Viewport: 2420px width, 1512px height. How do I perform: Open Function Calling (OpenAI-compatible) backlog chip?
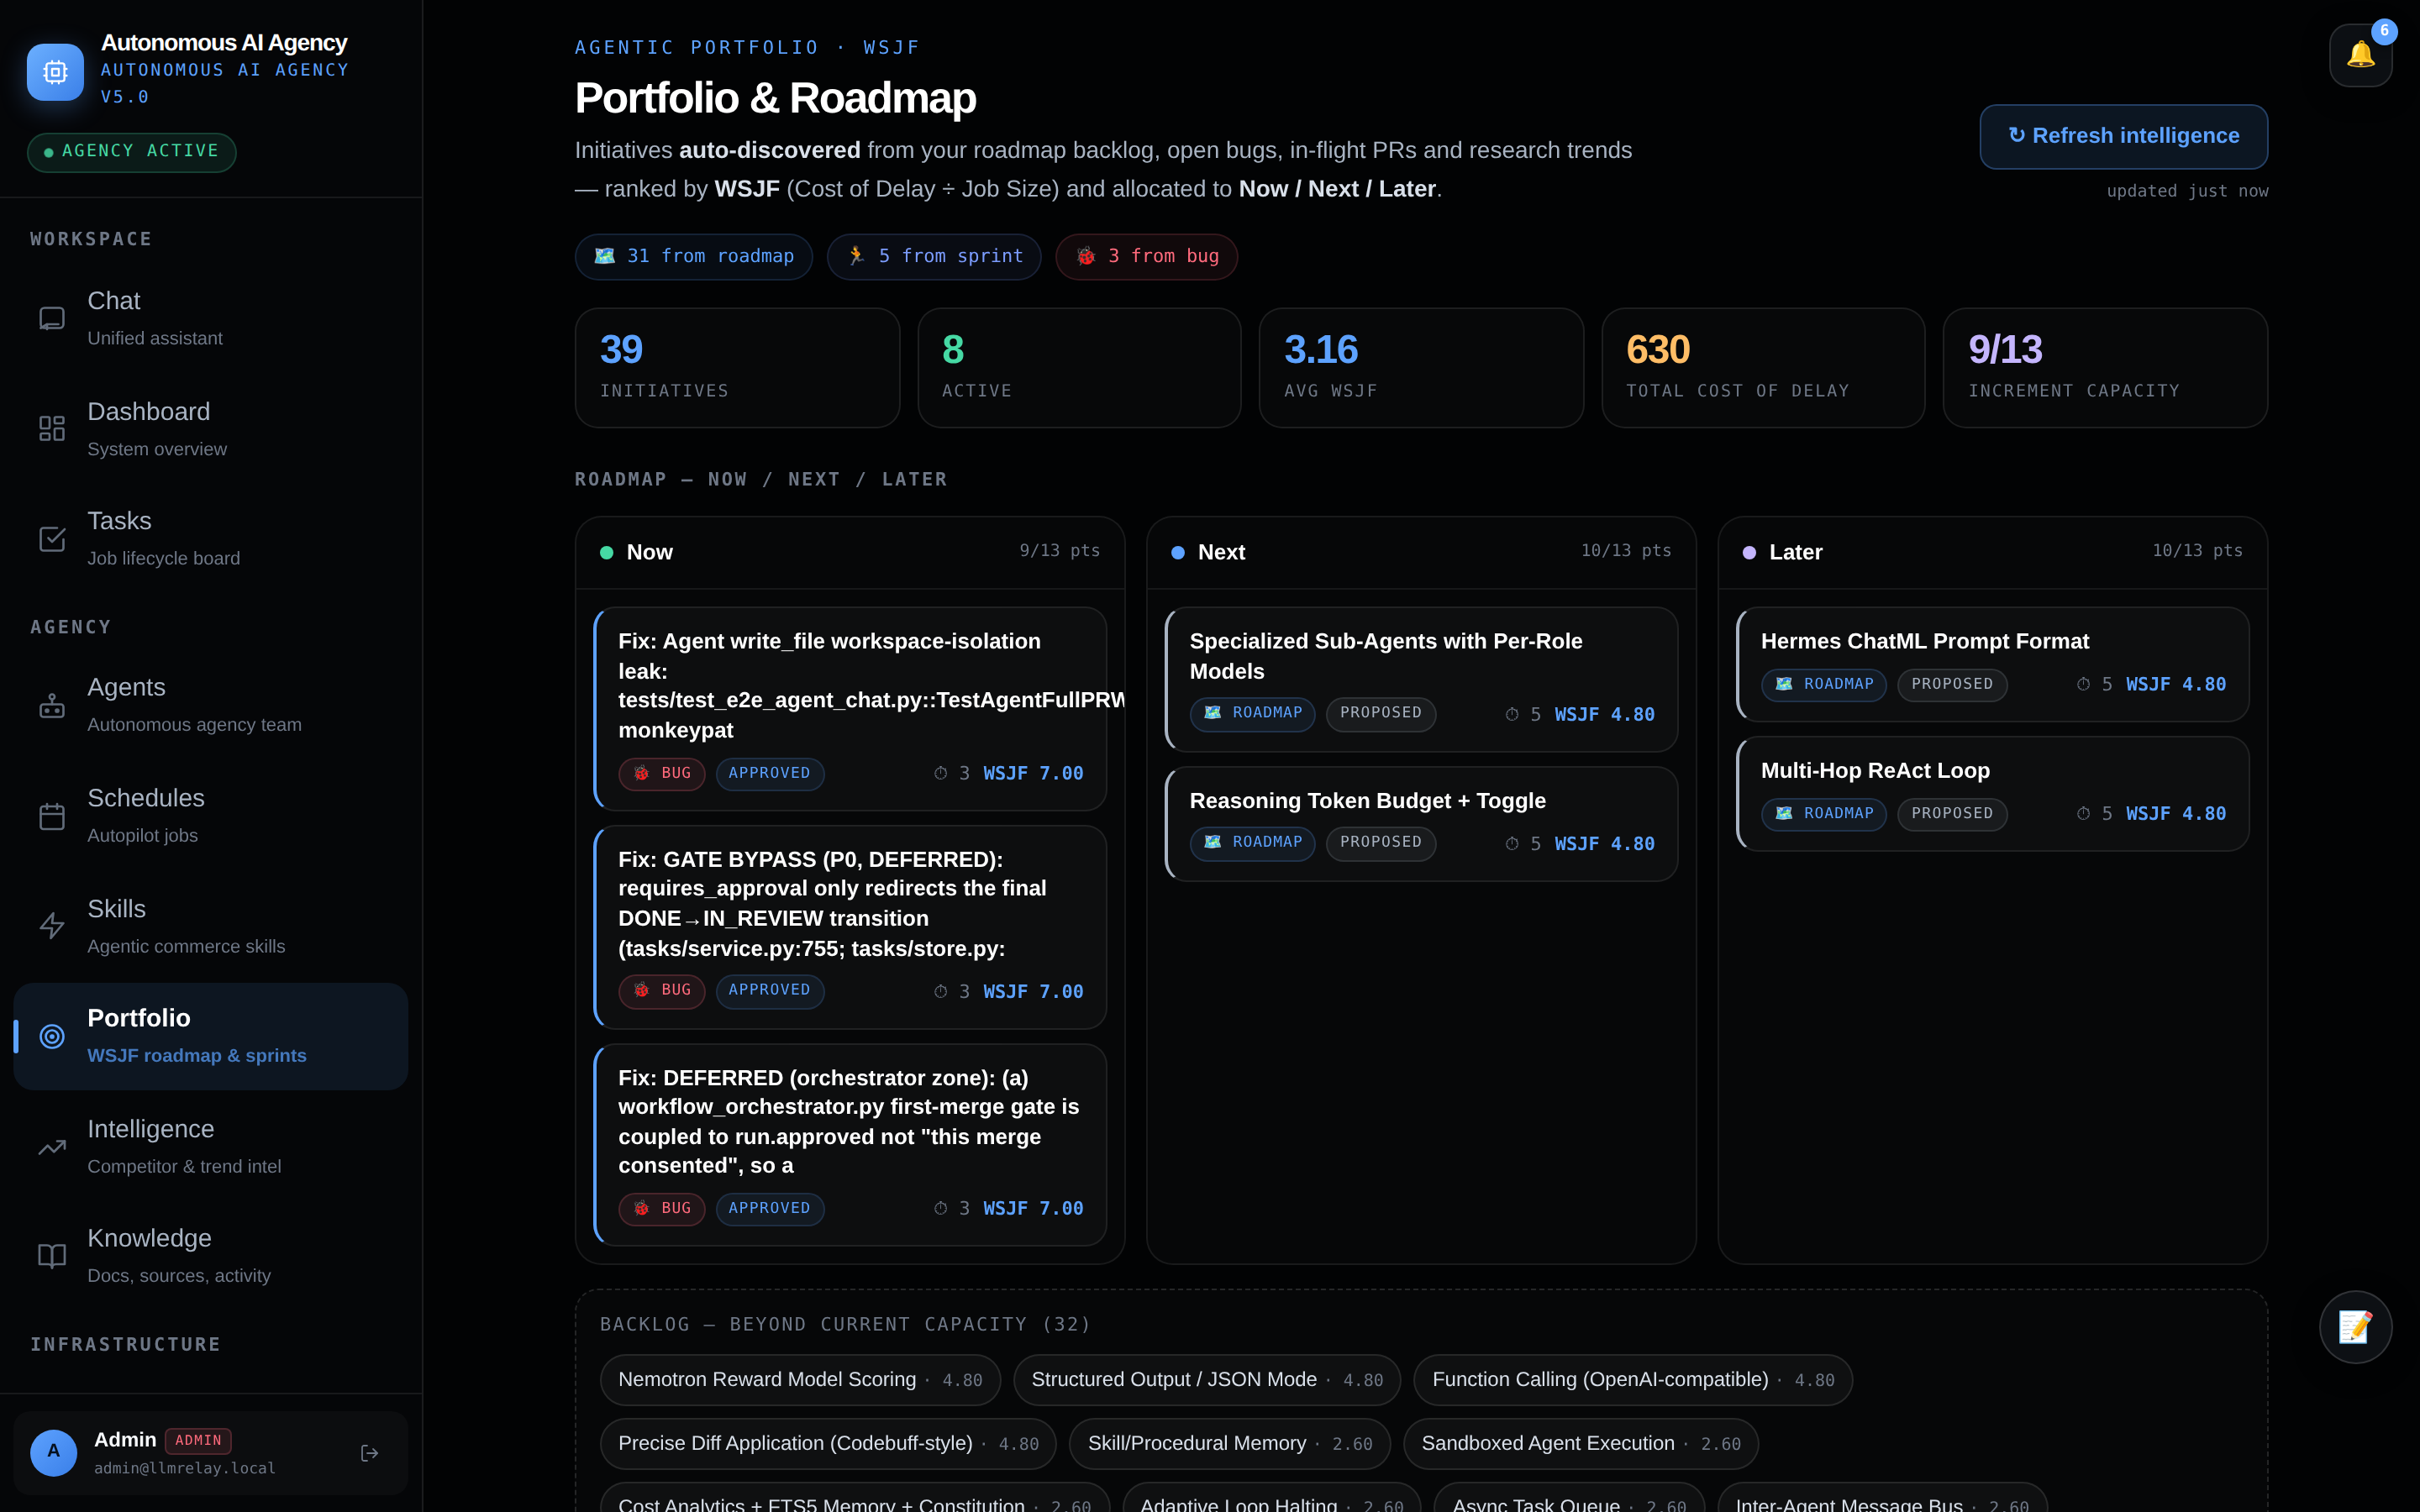(x=1633, y=1380)
